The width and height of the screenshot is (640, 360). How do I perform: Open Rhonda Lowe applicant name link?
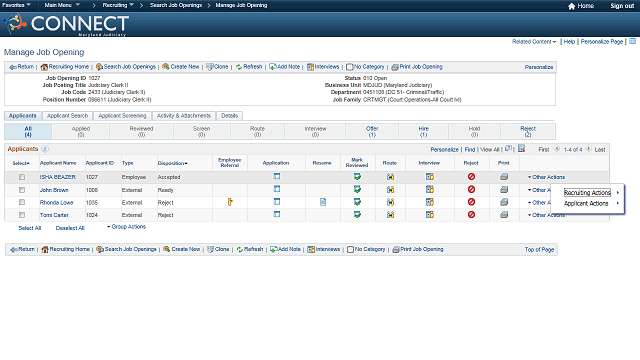[56, 202]
